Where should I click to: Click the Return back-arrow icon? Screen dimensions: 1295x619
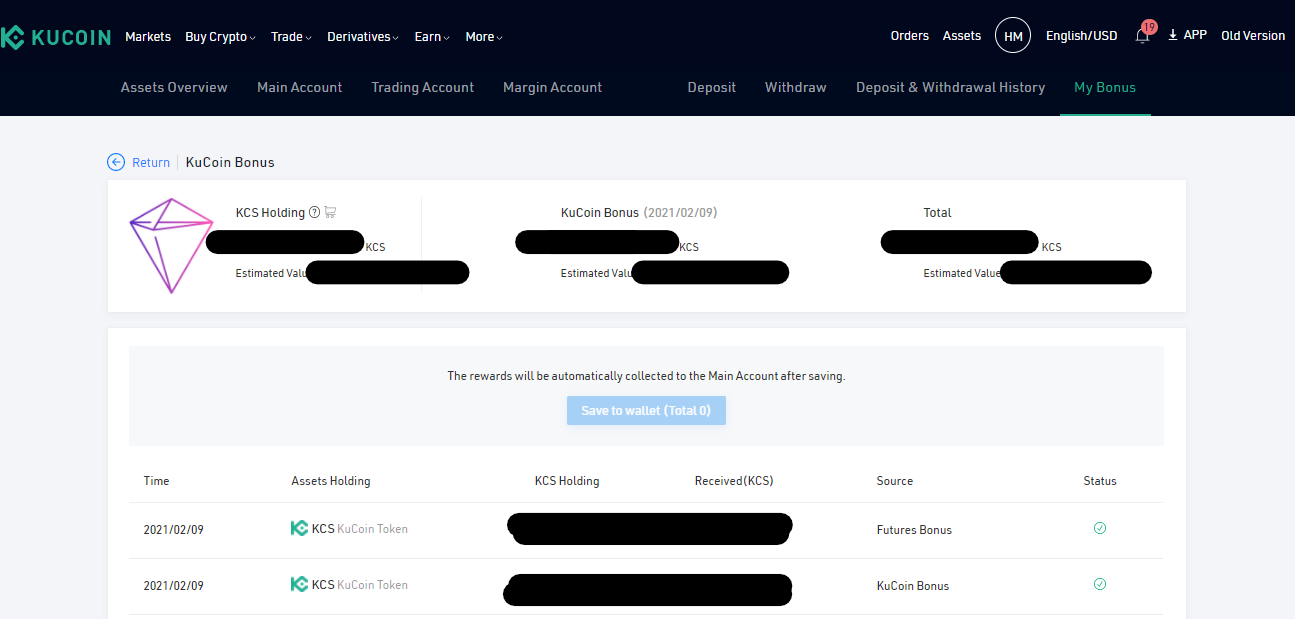coord(117,162)
